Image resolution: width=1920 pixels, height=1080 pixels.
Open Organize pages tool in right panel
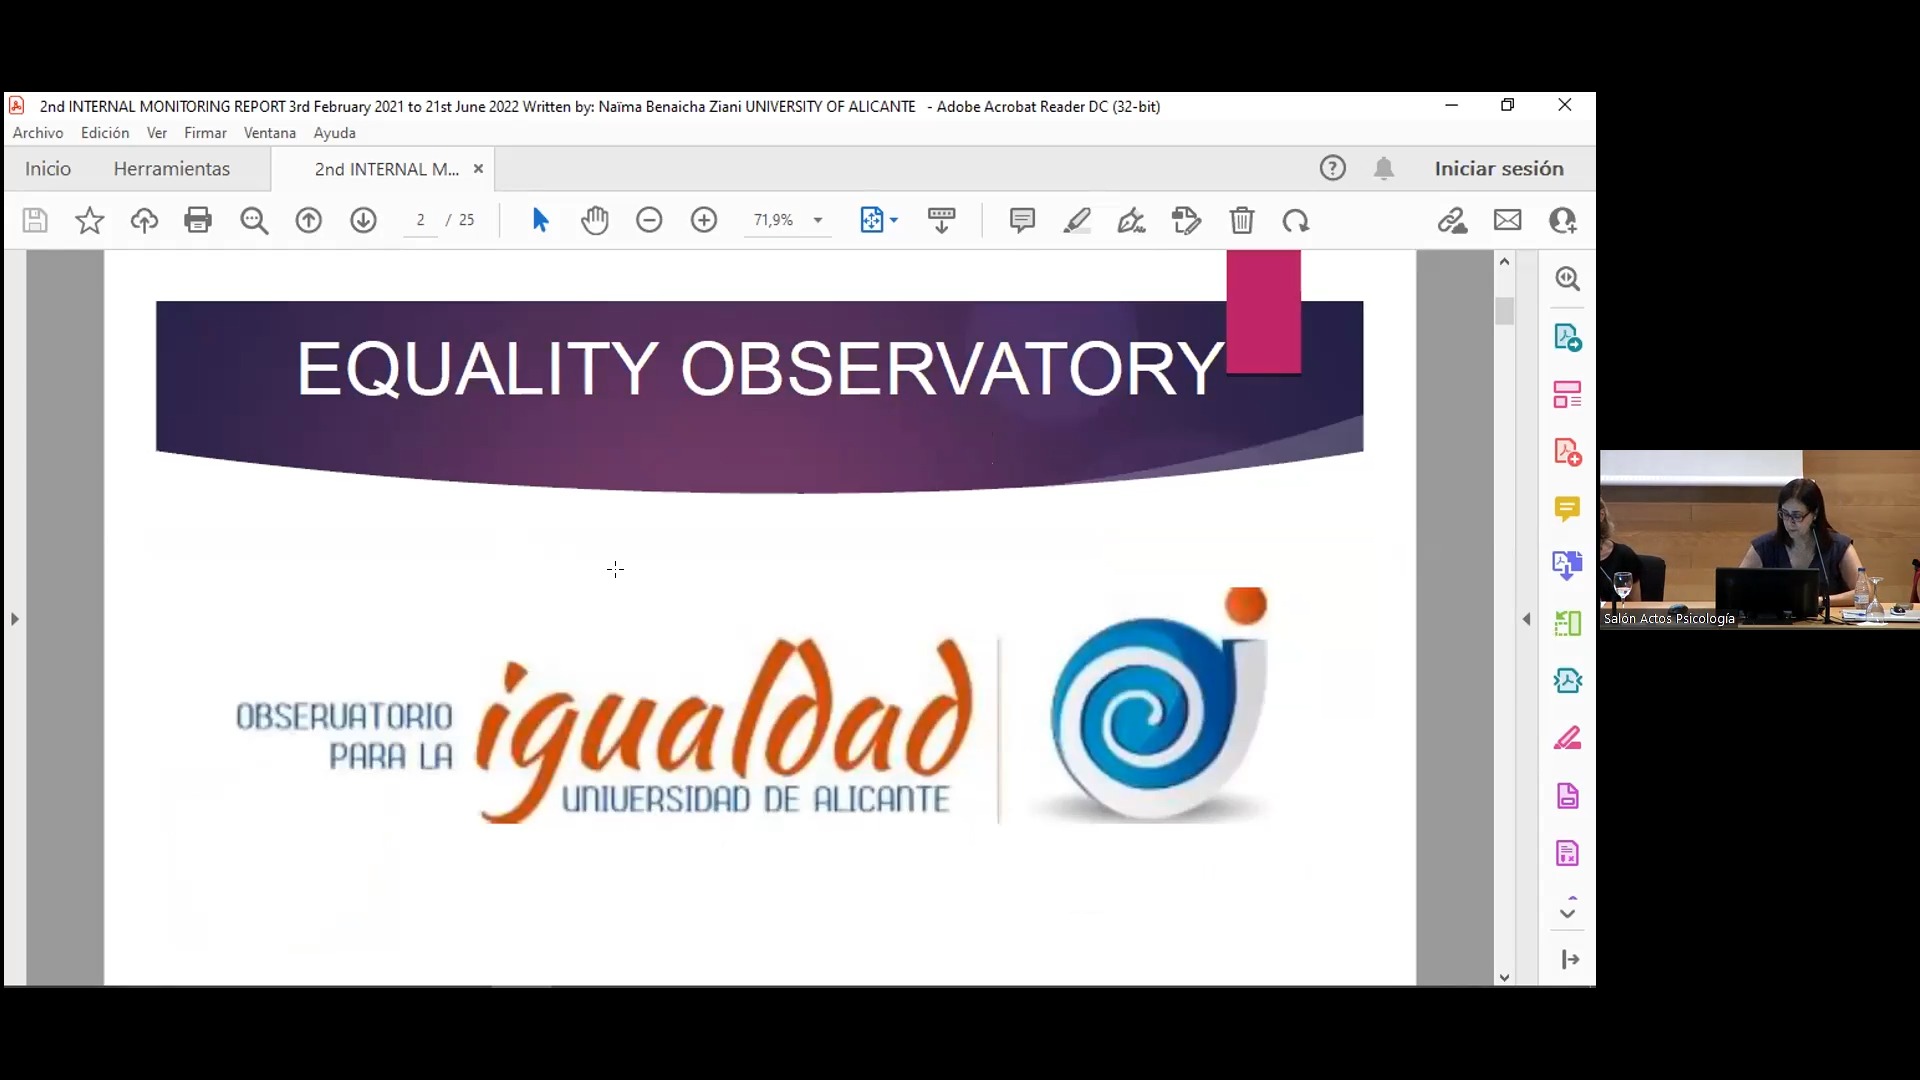point(1567,394)
